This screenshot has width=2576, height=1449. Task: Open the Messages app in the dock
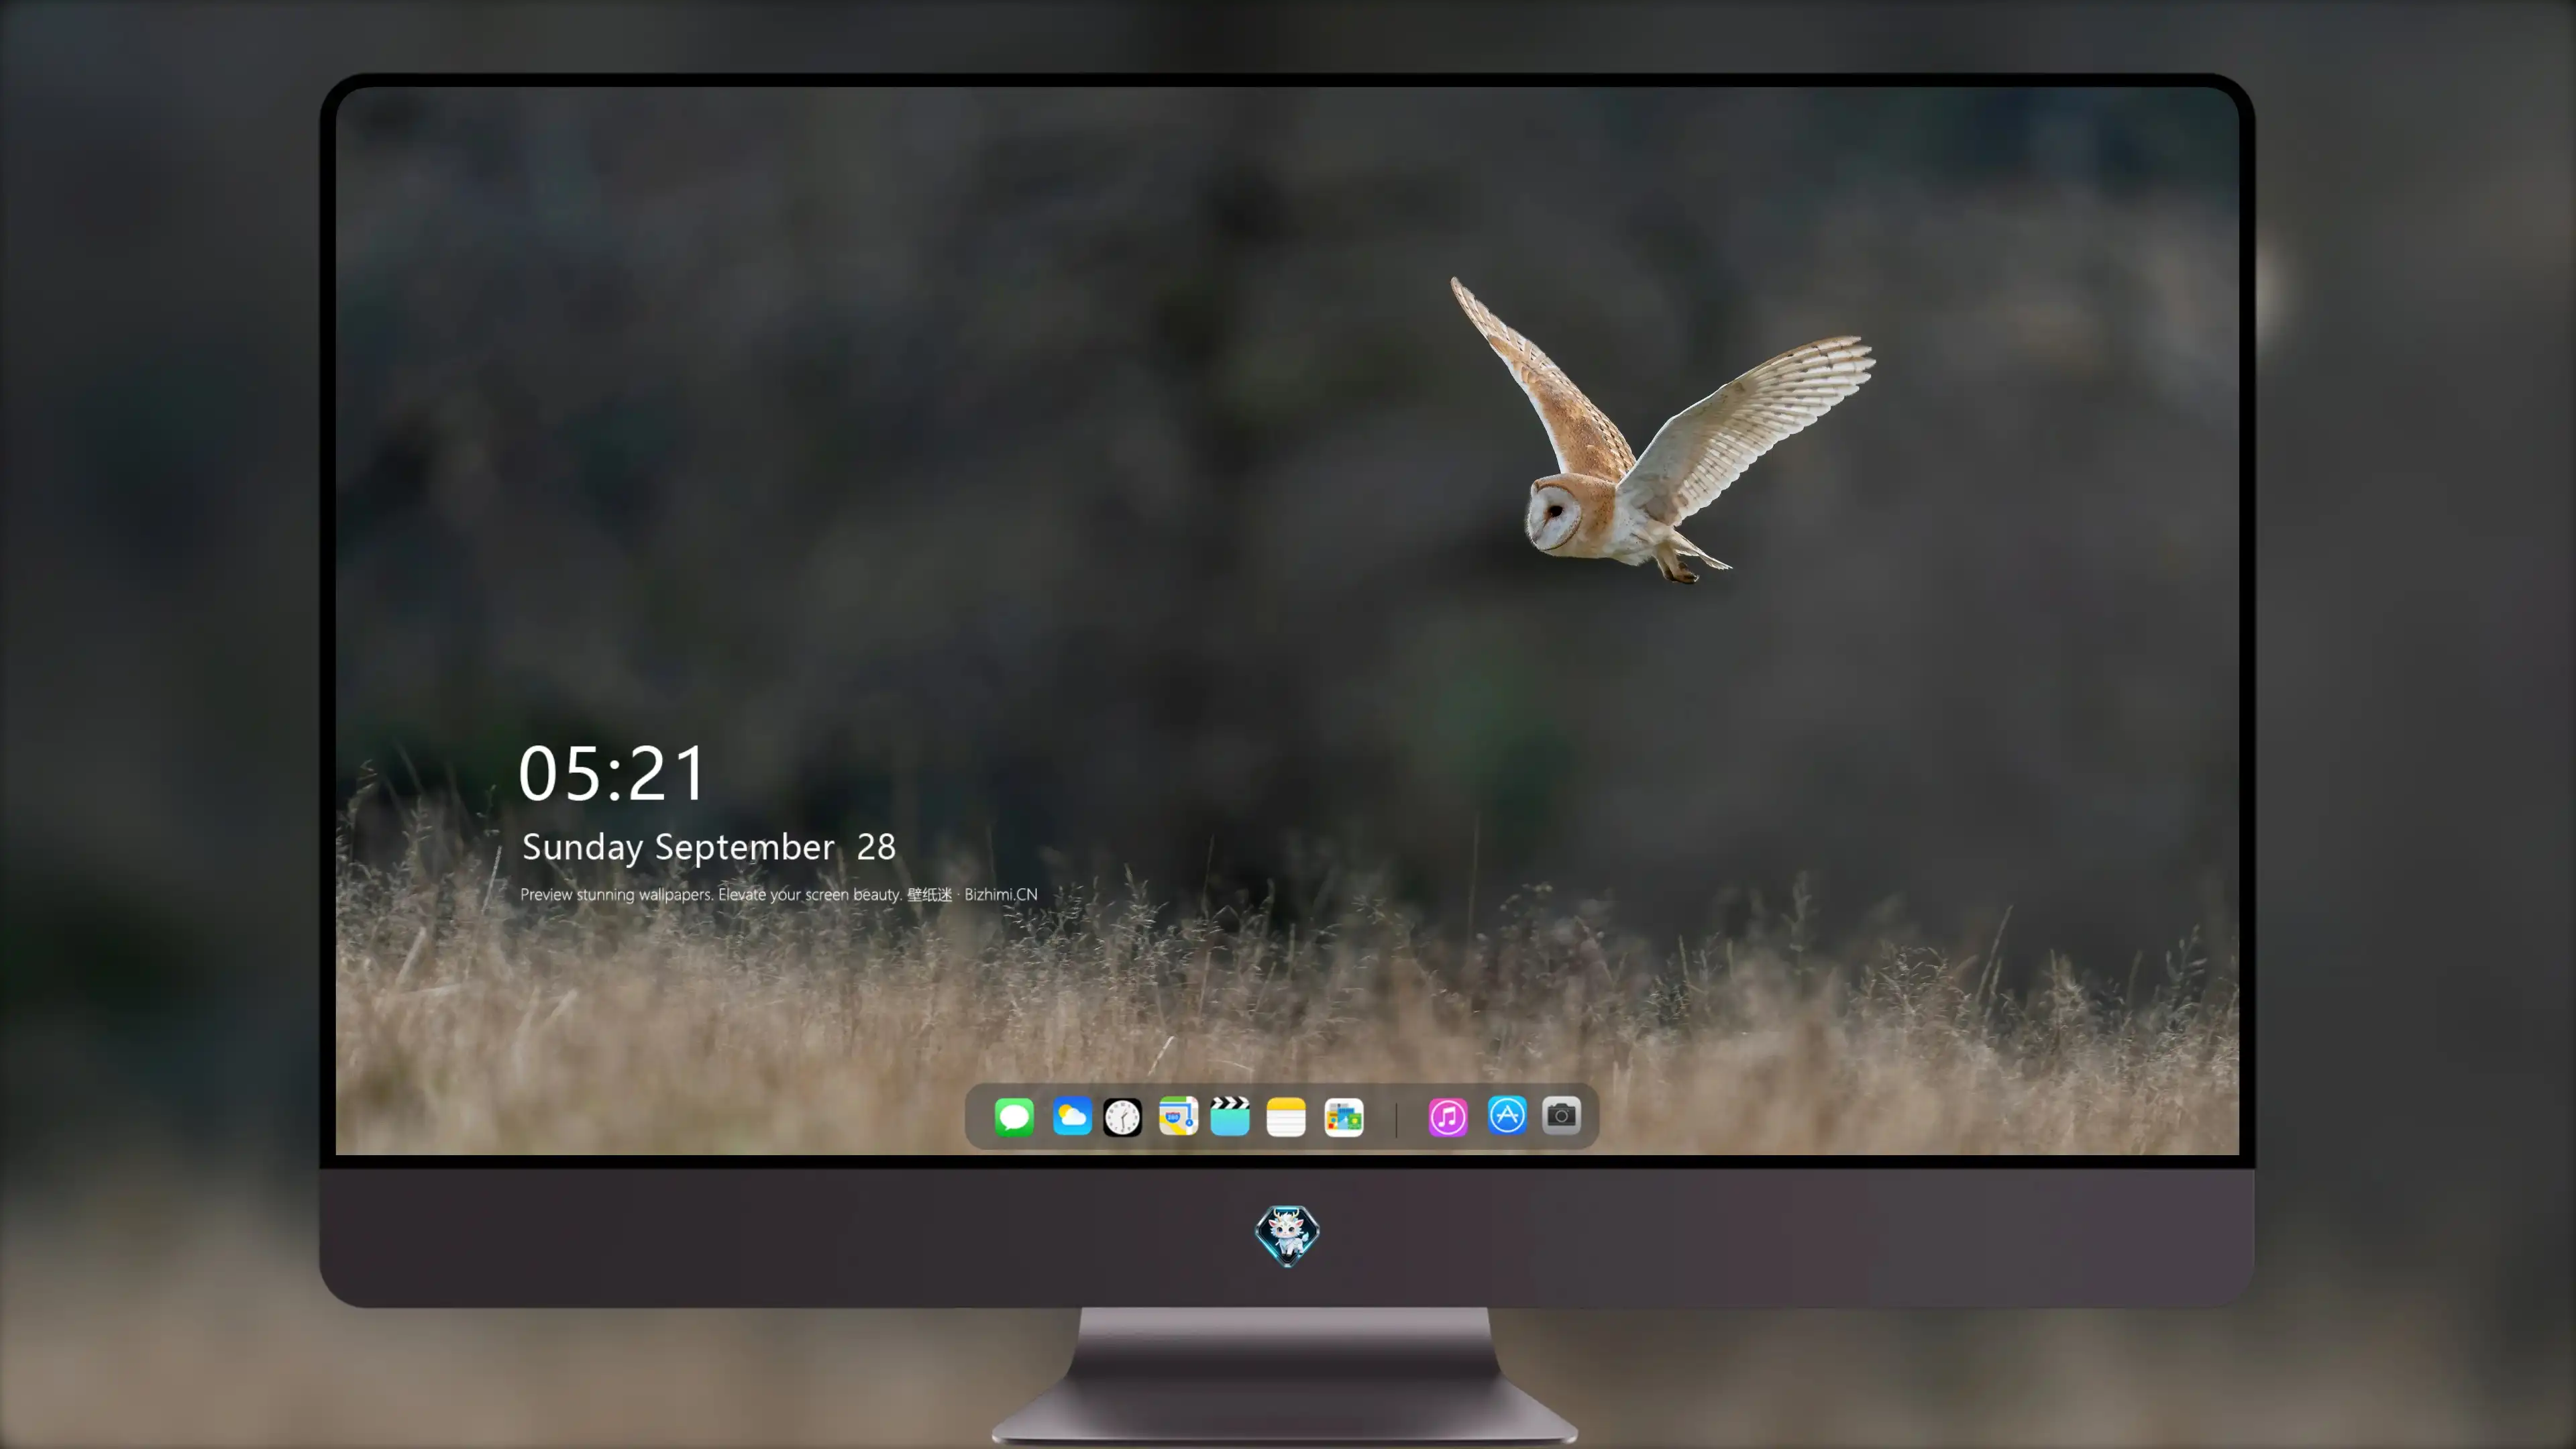click(1014, 1117)
